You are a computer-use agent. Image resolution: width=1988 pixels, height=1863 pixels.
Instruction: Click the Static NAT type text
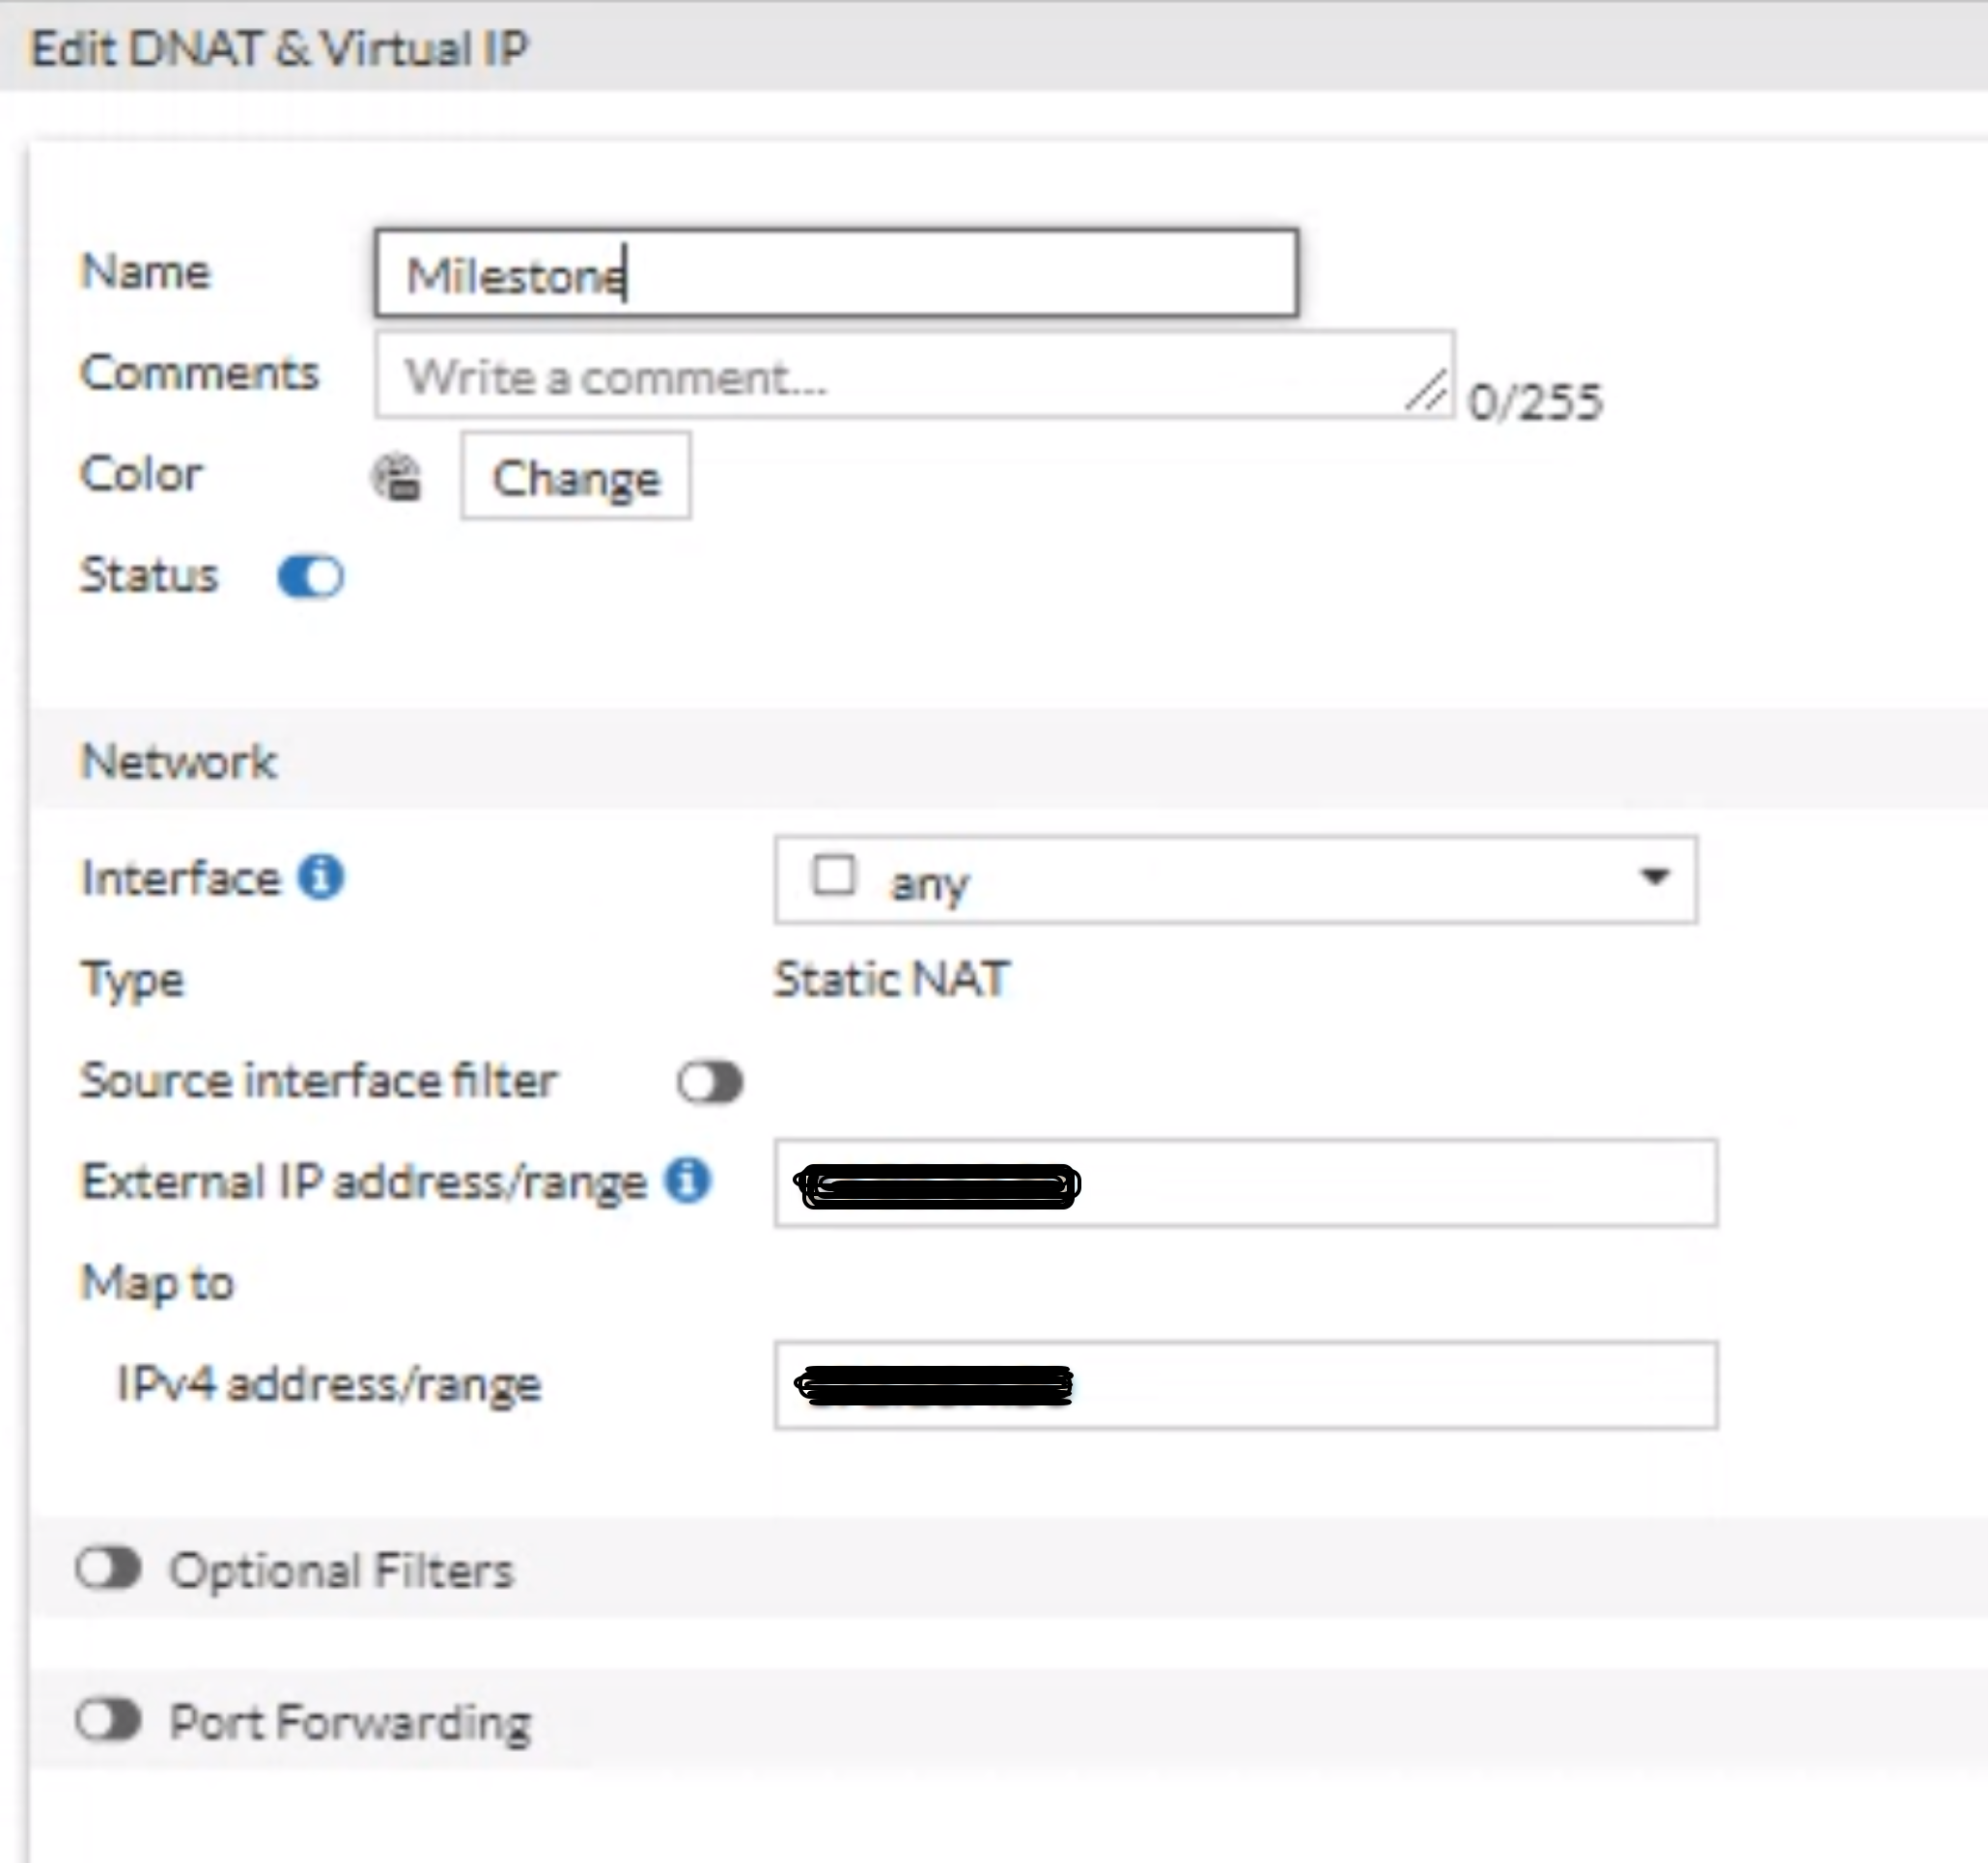coord(892,979)
